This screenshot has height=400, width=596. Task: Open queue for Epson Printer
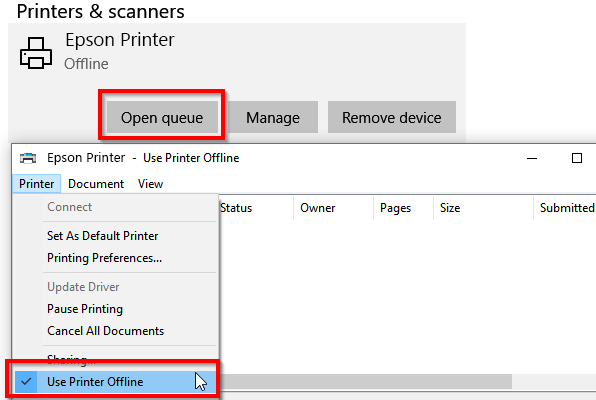click(x=162, y=117)
